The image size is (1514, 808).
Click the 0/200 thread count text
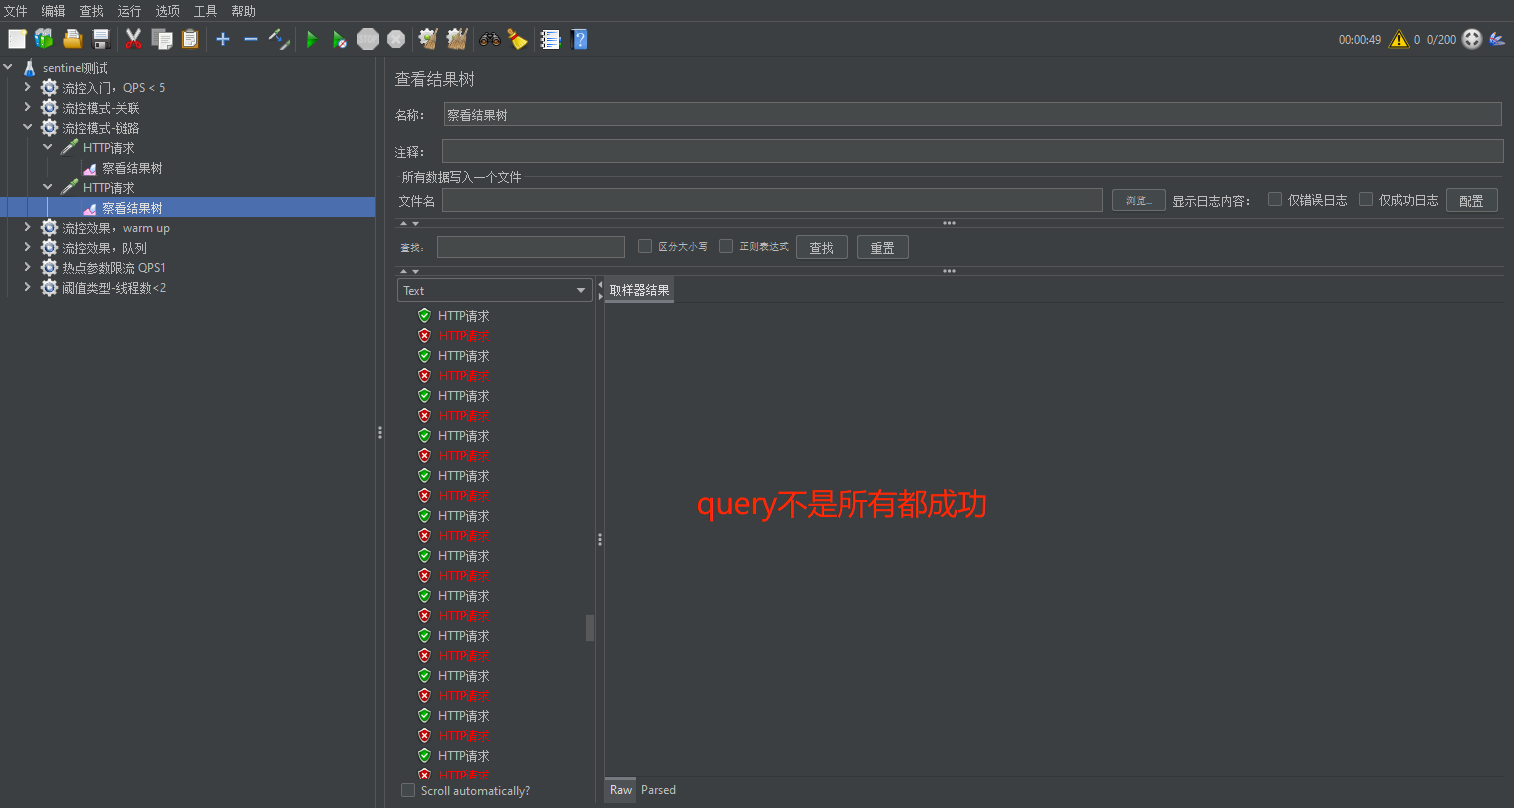[x=1441, y=40]
